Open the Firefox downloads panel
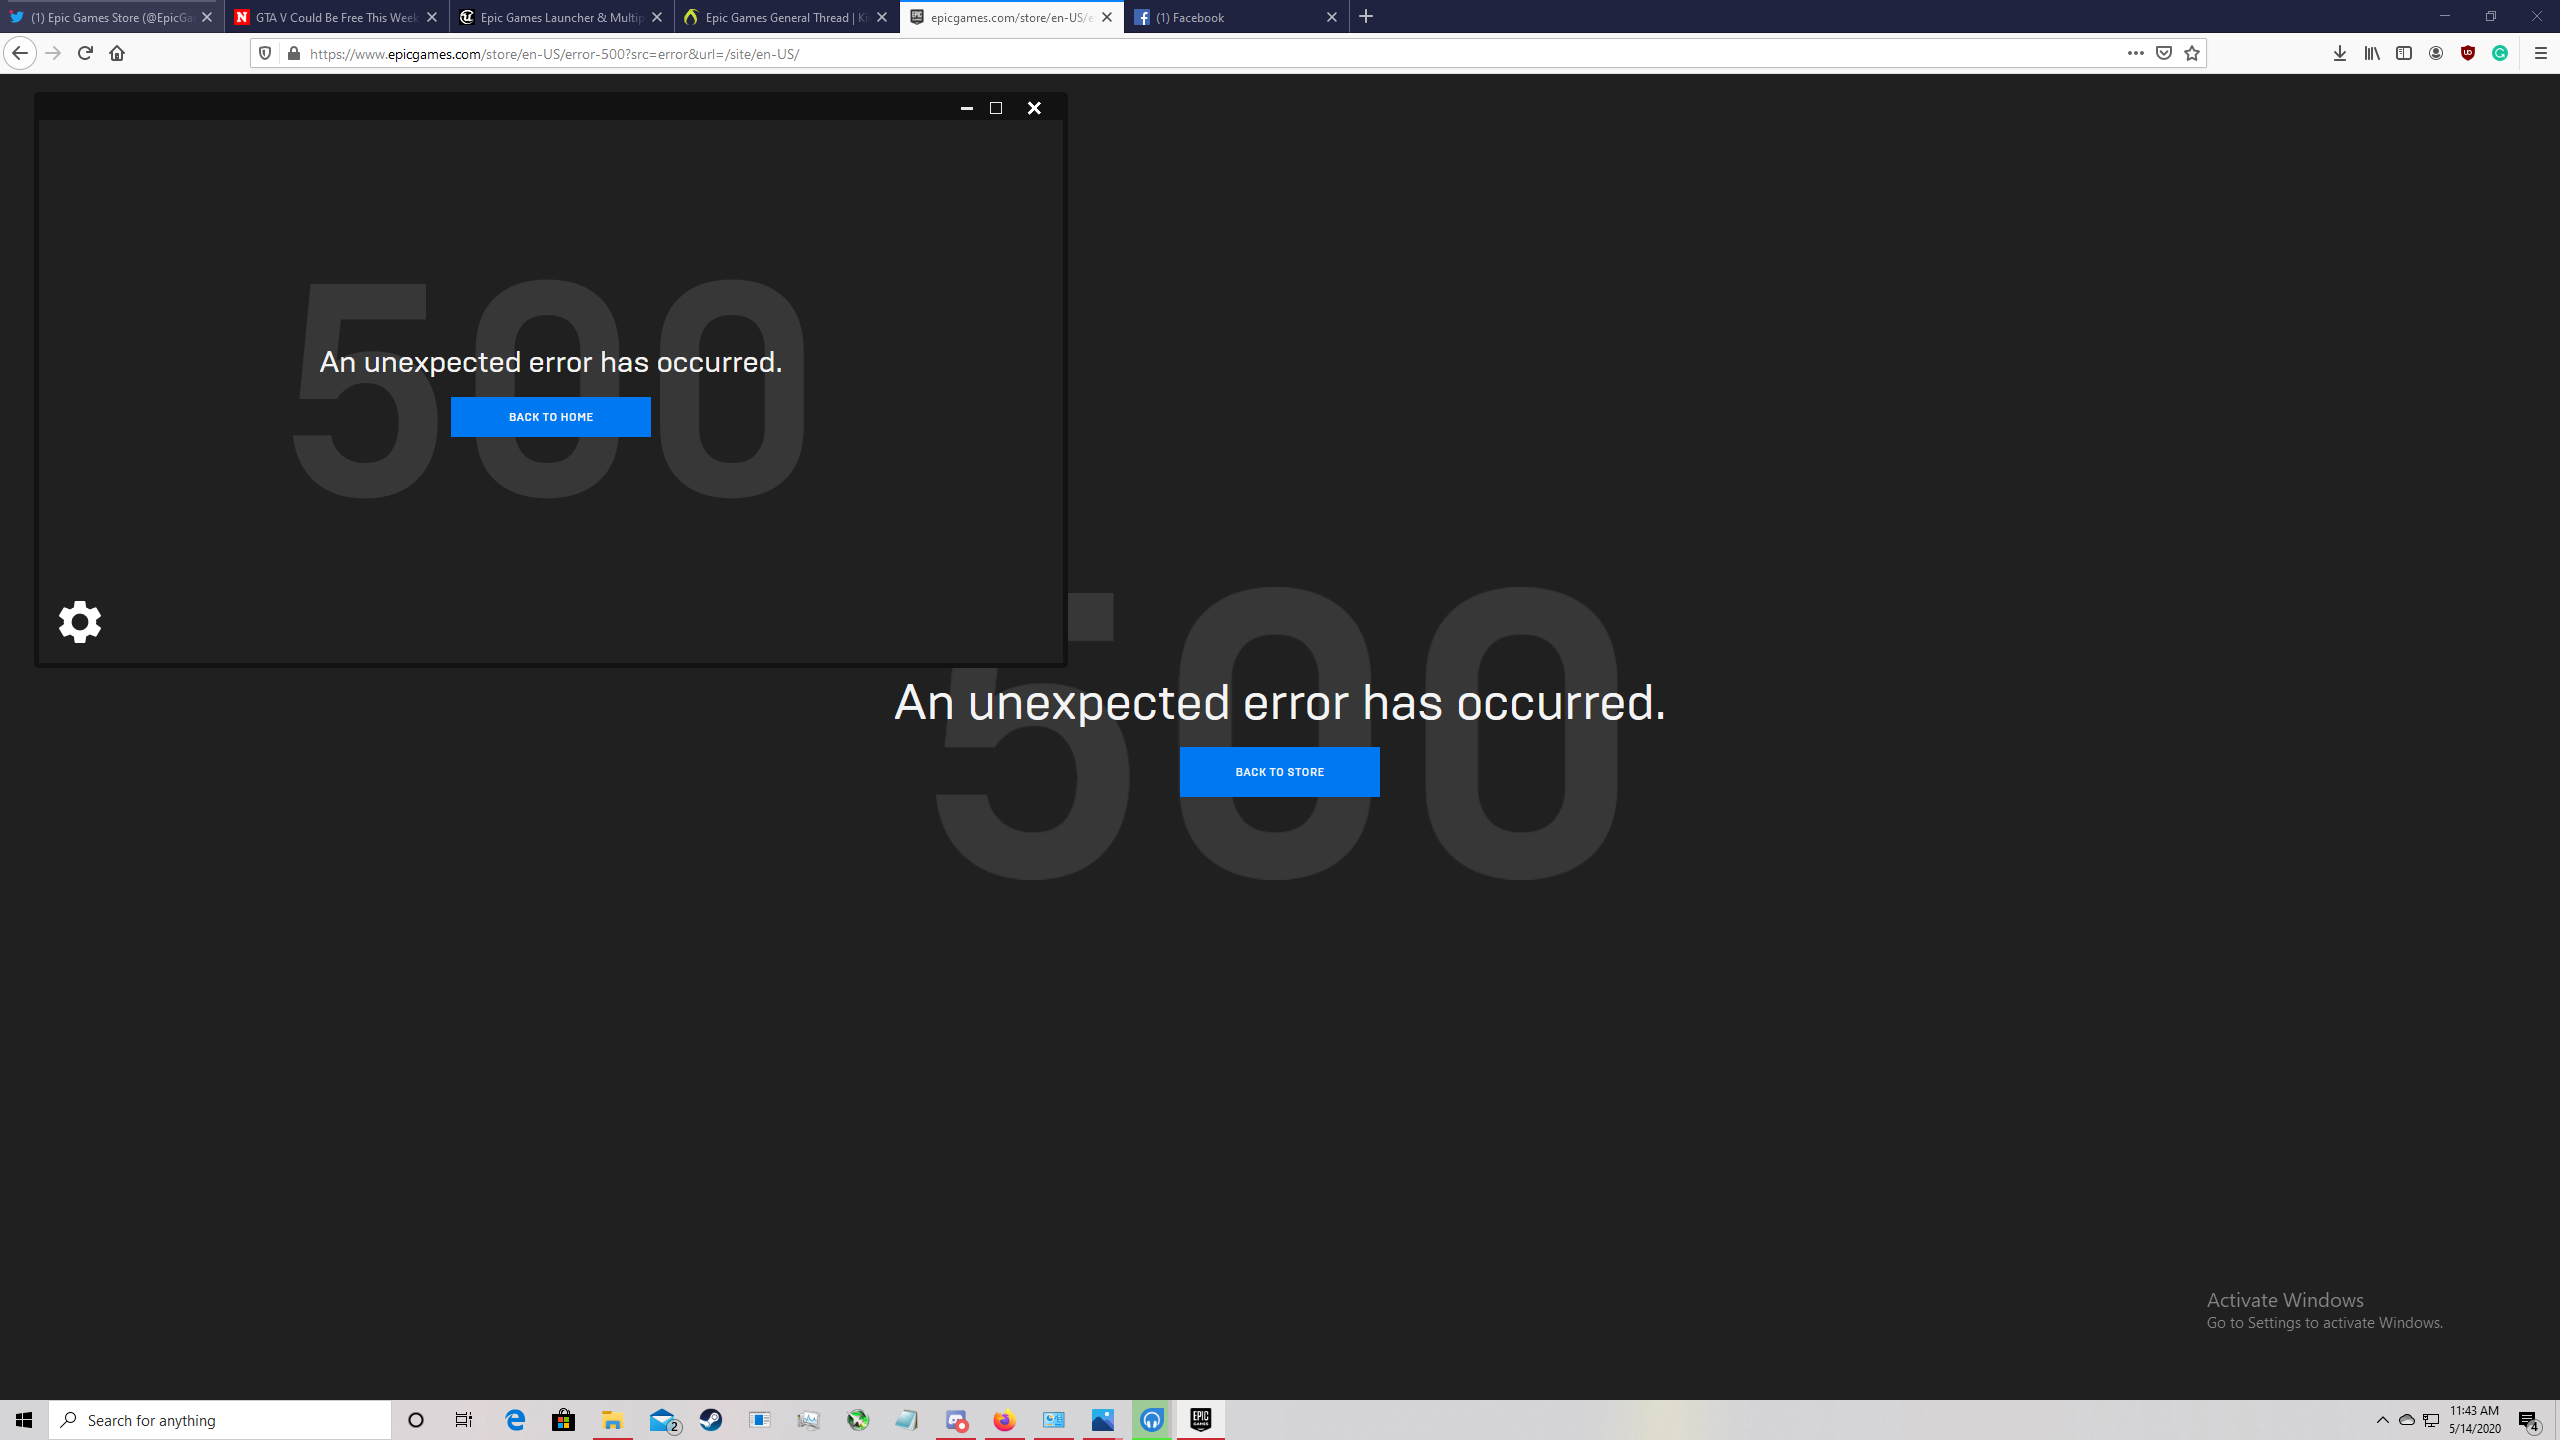This screenshot has width=2560, height=1440. click(x=2340, y=53)
